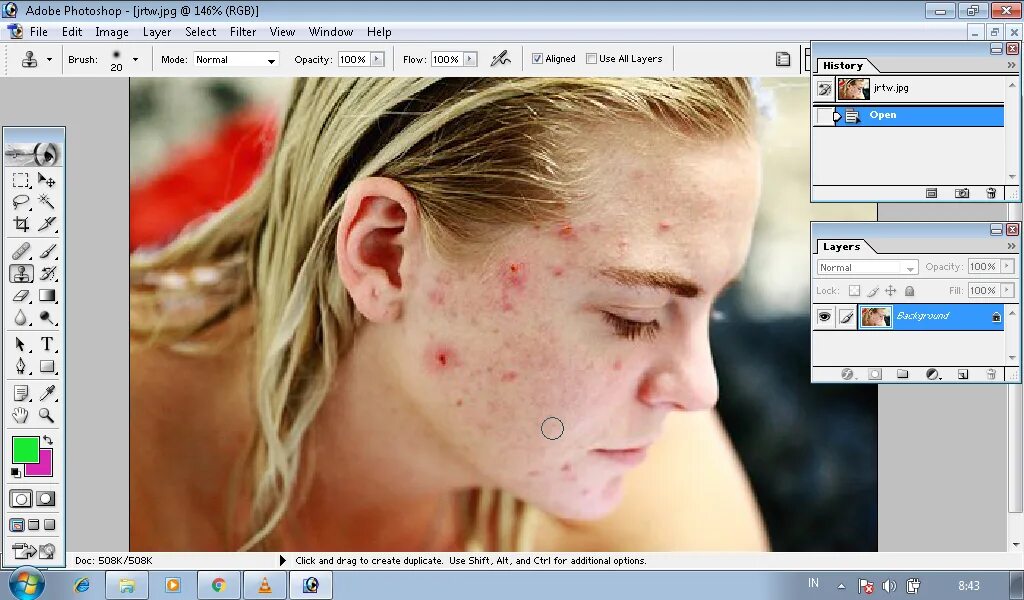Select the History Brush tool

click(x=46, y=273)
